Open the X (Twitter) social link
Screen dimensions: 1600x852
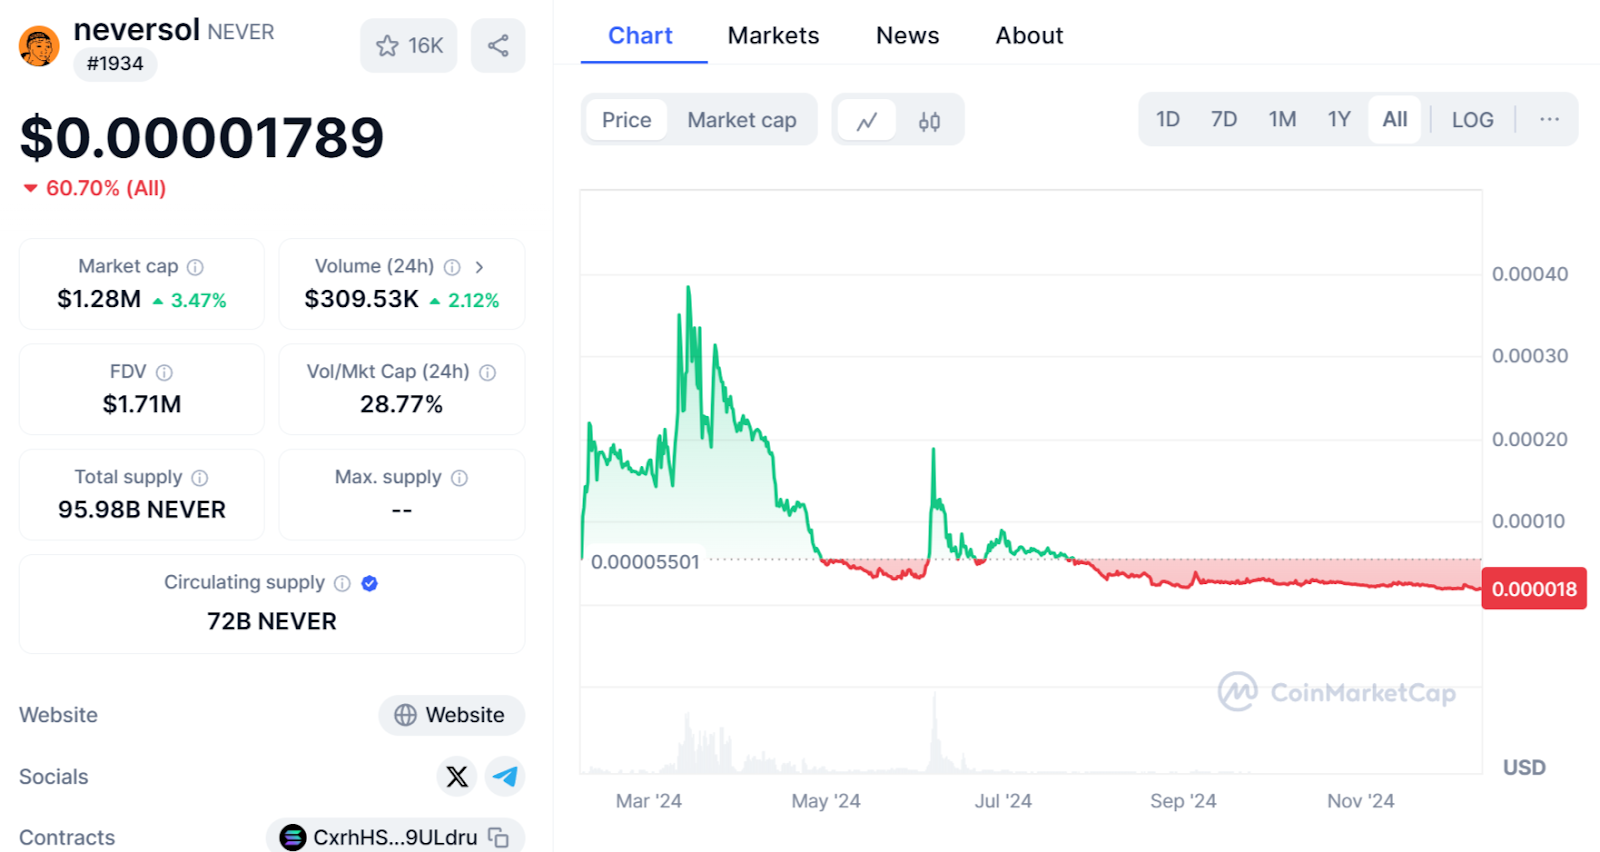click(x=457, y=776)
